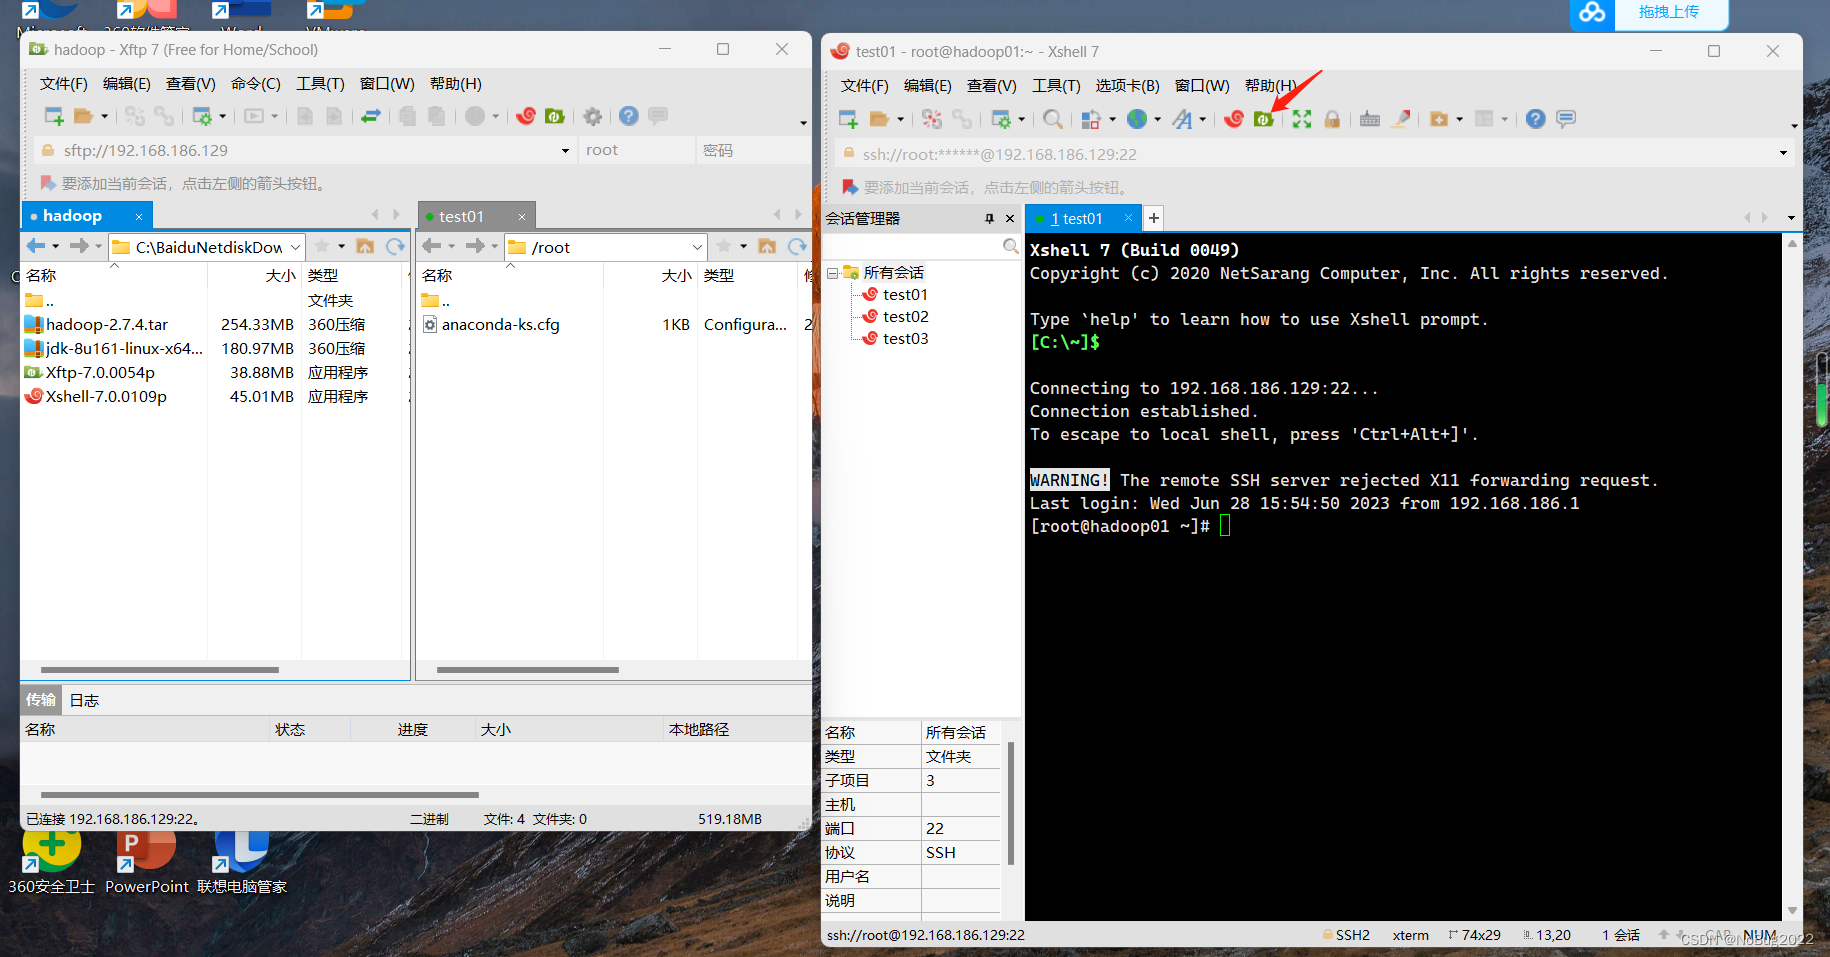Toggle full screen icon in Xshell toolbar
This screenshot has width=1830, height=957.
click(x=1301, y=119)
